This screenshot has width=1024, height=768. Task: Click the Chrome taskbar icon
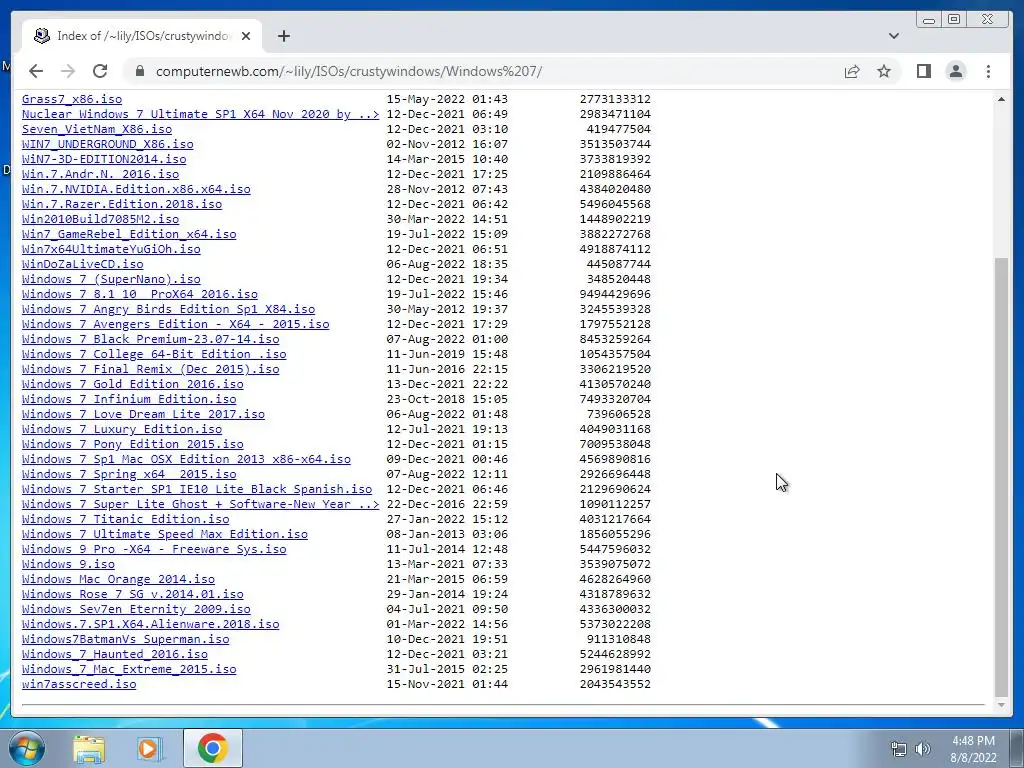pos(212,748)
